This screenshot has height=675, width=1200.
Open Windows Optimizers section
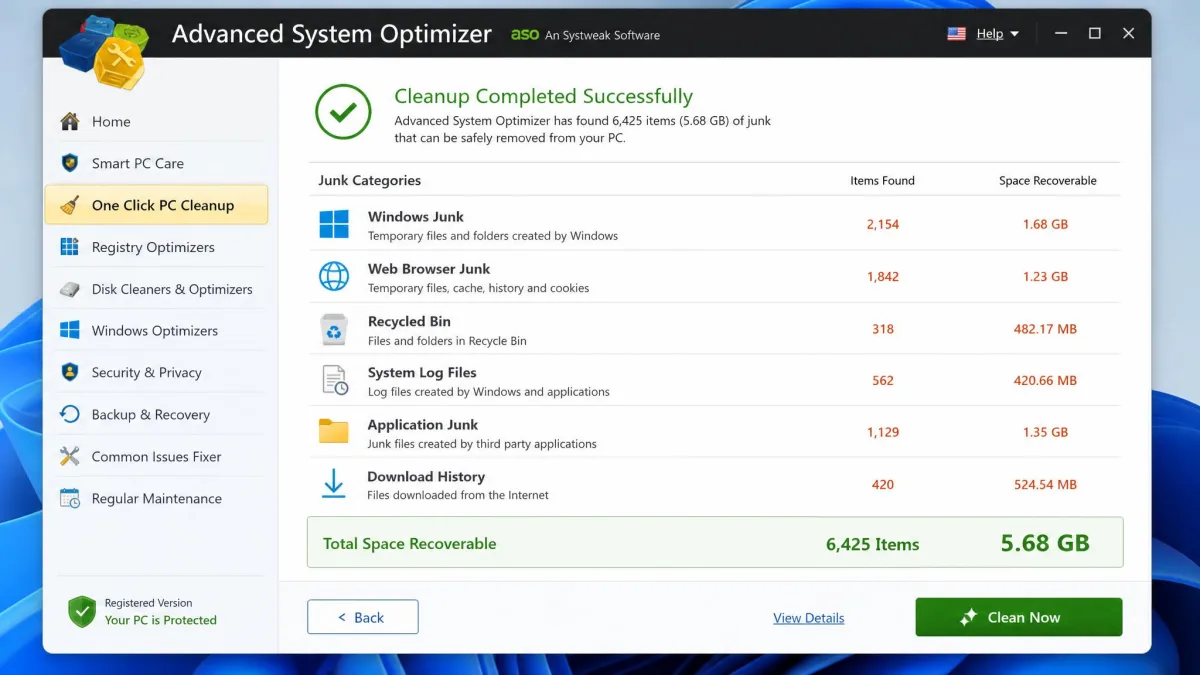coord(155,331)
